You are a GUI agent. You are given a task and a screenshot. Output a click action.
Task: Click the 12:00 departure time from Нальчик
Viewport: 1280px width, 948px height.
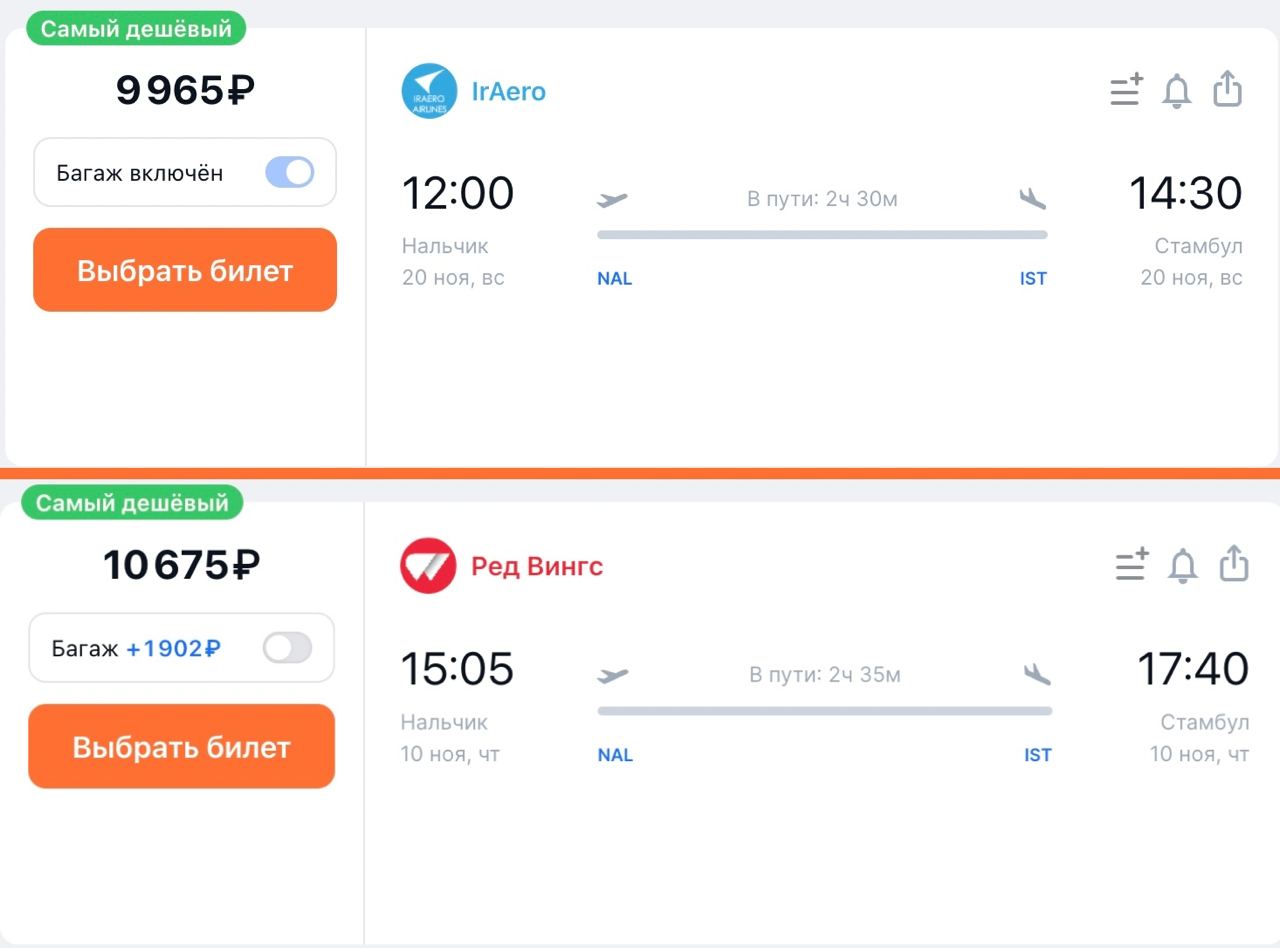(457, 193)
